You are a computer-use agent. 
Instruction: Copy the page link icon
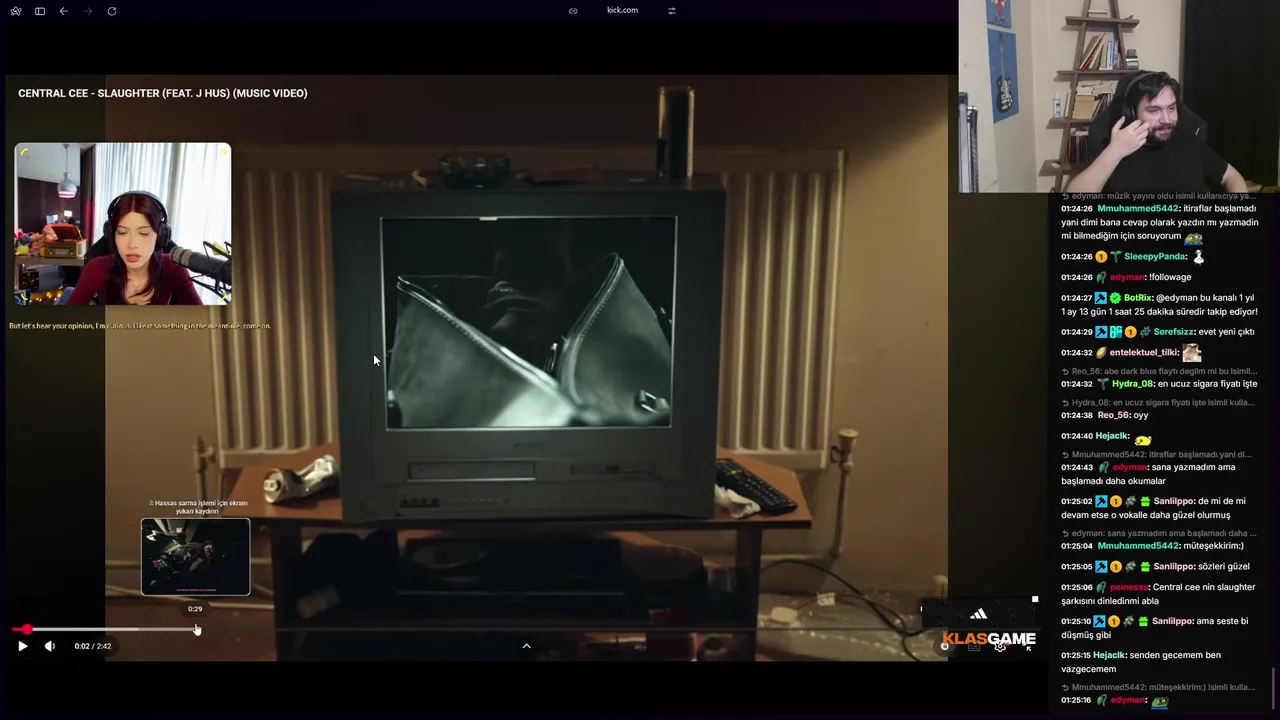tap(573, 11)
